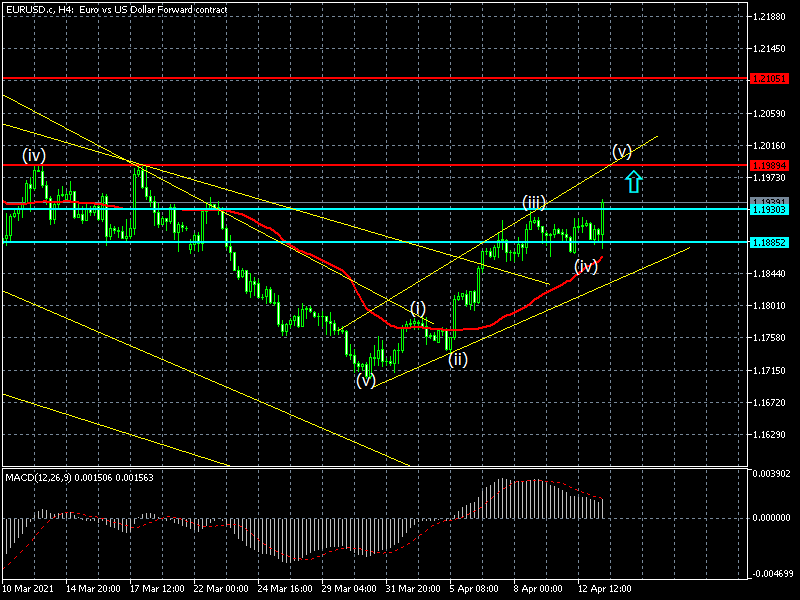
Task: Click the (iv) label below the red average
Action: pos(586,266)
